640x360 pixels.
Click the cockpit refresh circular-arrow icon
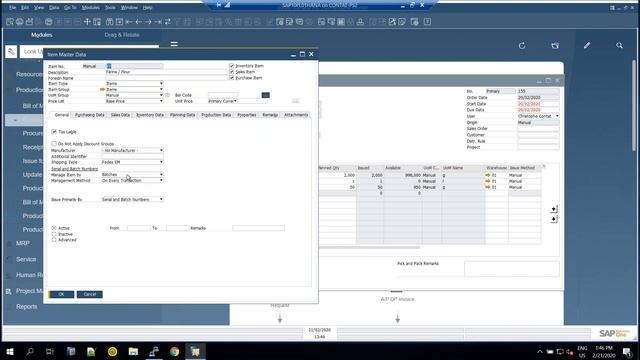click(522, 46)
